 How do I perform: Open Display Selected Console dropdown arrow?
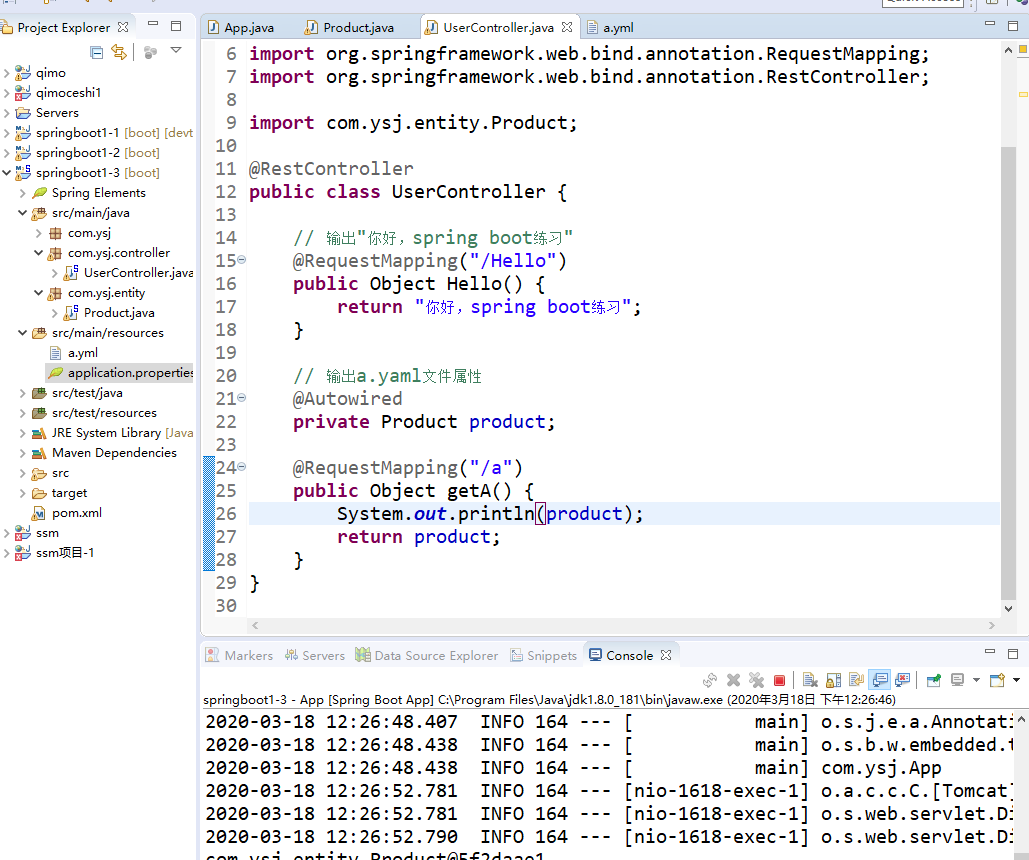pyautogui.click(x=976, y=680)
